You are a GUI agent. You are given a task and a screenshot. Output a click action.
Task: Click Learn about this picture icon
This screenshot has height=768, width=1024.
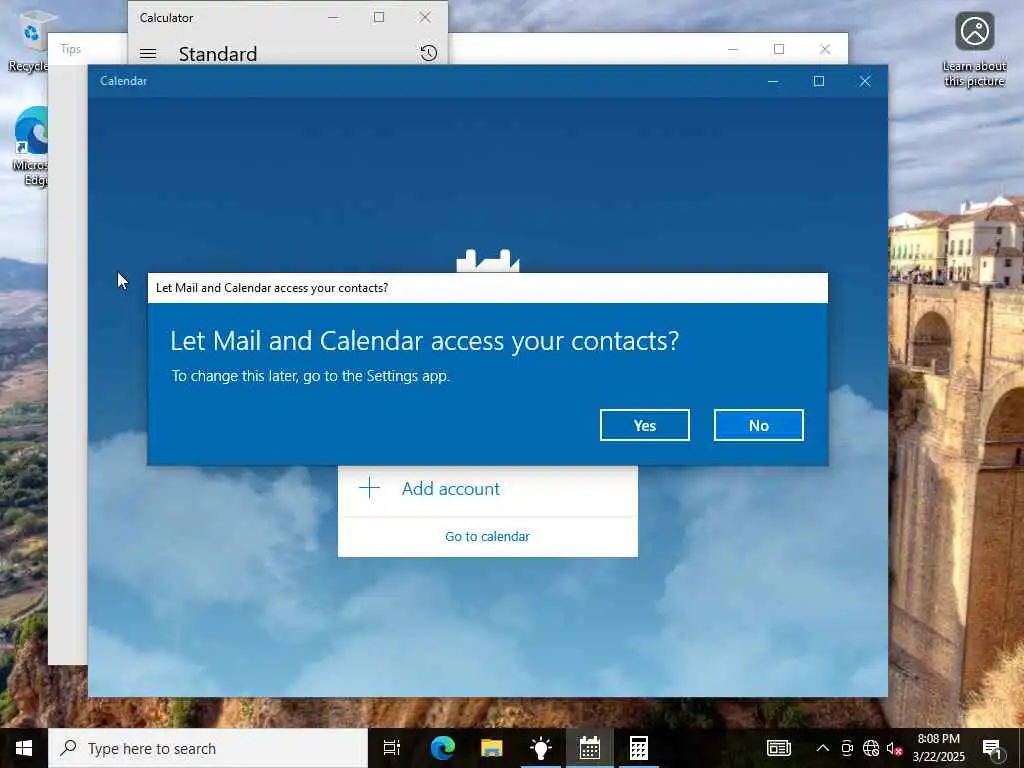974,50
